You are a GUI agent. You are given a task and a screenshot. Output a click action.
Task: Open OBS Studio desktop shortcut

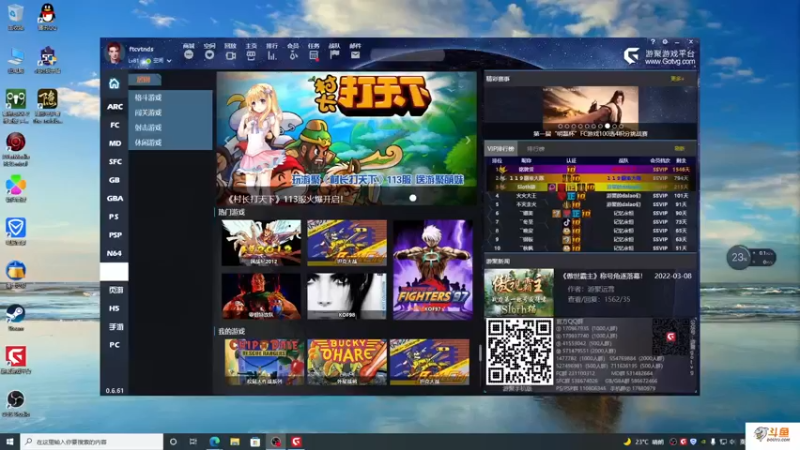(x=16, y=403)
